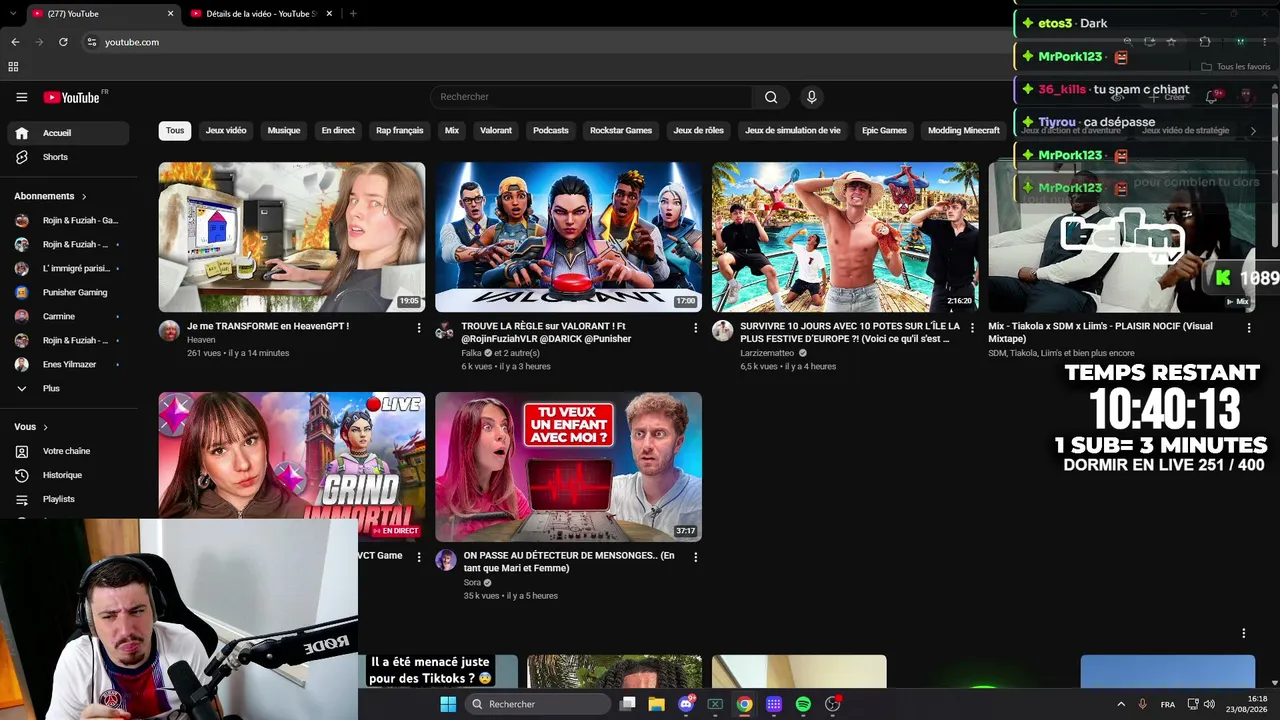Image resolution: width=1280 pixels, height=720 pixels.
Task: Click channel name Falka under Valorant video
Action: click(472, 353)
